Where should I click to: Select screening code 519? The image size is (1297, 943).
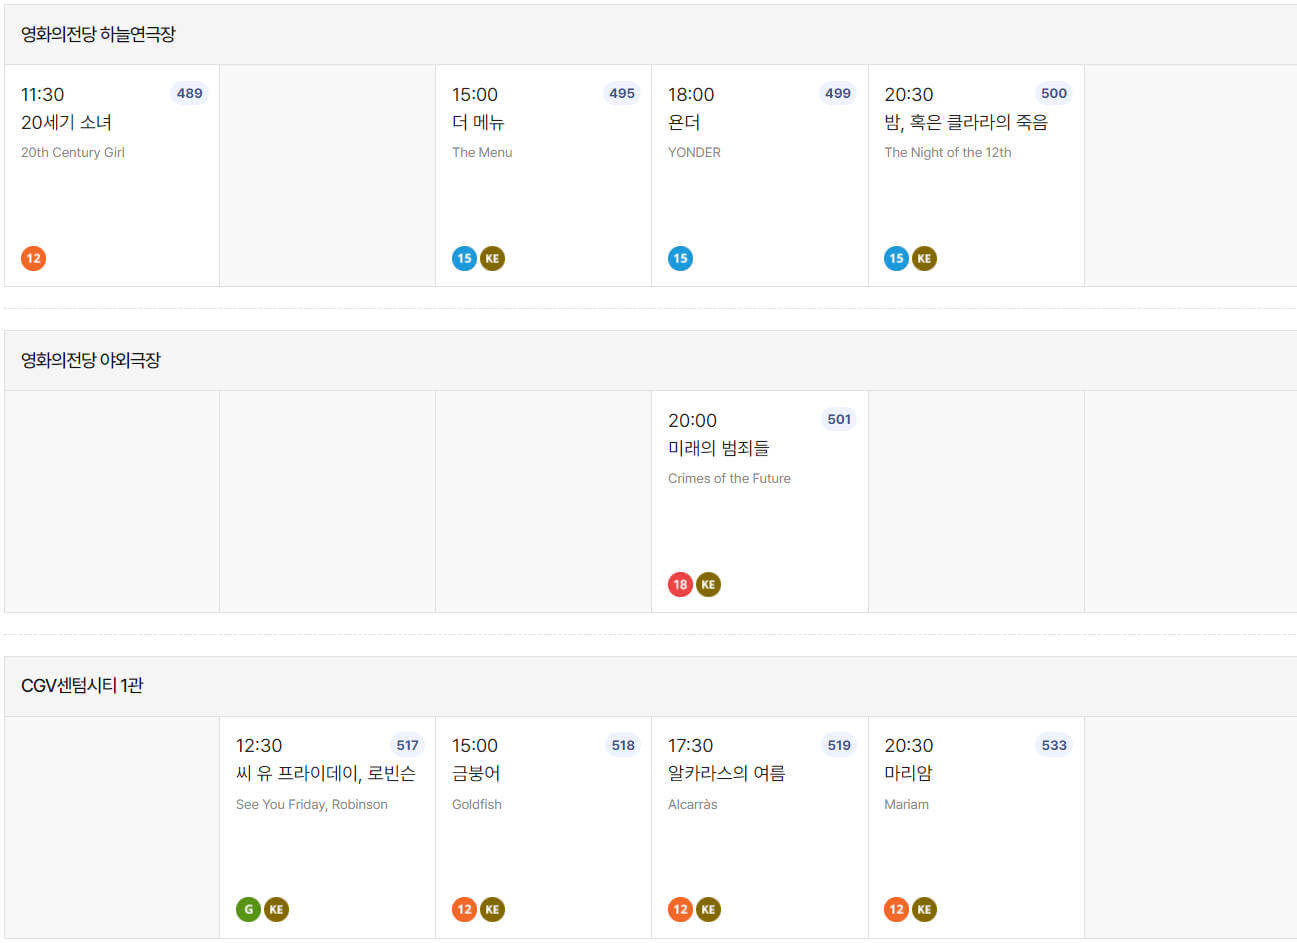click(839, 745)
